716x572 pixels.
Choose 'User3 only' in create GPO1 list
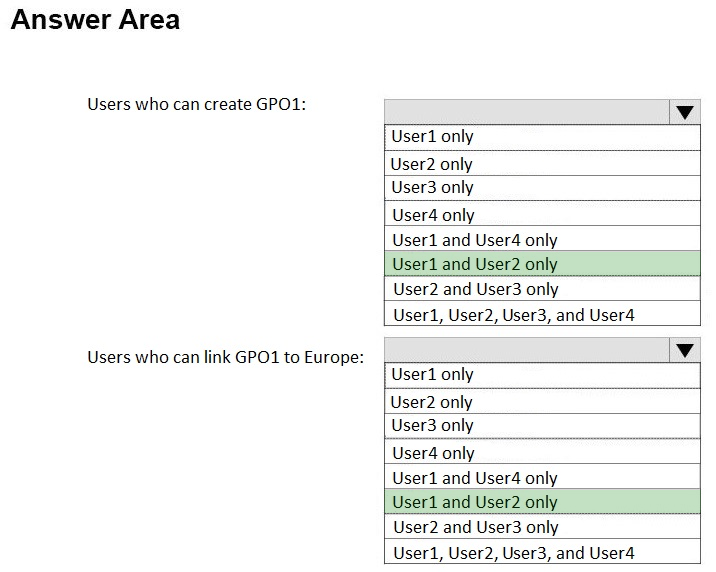coord(542,188)
